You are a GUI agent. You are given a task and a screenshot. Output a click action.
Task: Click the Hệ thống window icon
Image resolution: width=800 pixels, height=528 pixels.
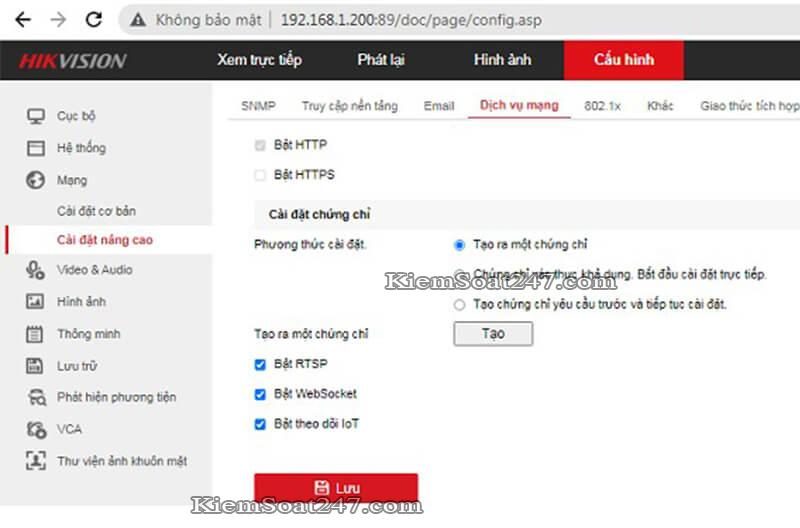[36, 148]
